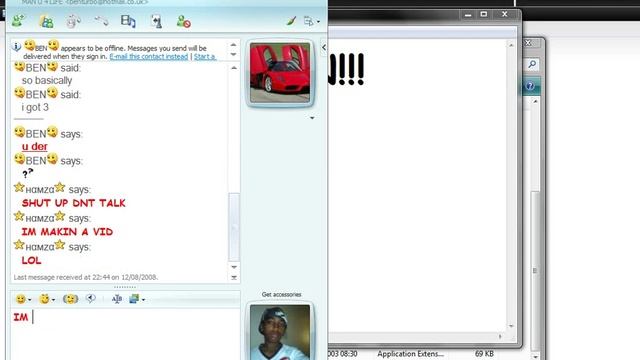The height and width of the screenshot is (360, 640).
Task: Click the 'i got 3' message
Action: pos(35,107)
